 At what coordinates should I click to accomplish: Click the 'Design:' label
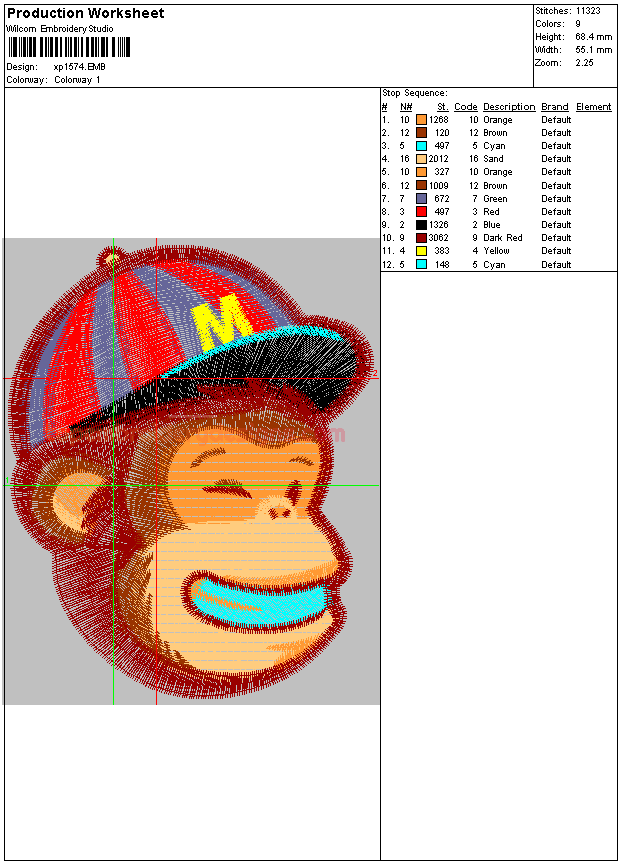(x=22, y=67)
